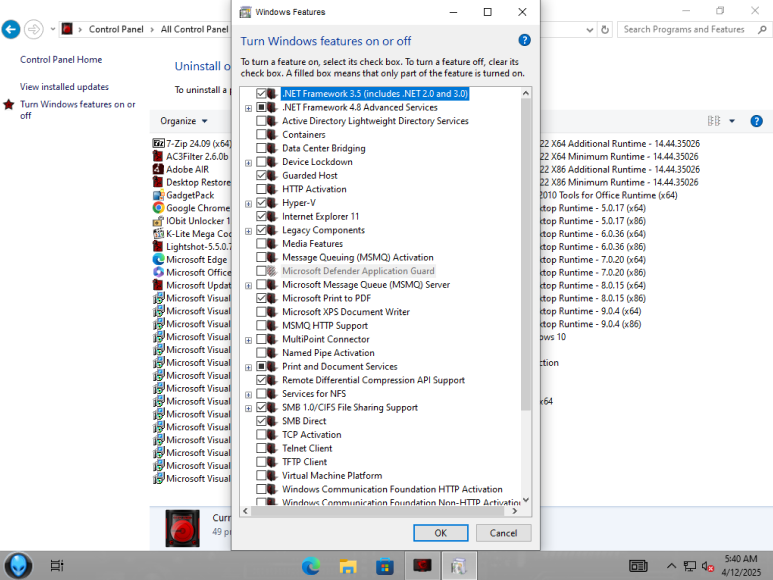773x580 pixels.
Task: Click All Control Panel breadcrumb item
Action: [194, 30]
